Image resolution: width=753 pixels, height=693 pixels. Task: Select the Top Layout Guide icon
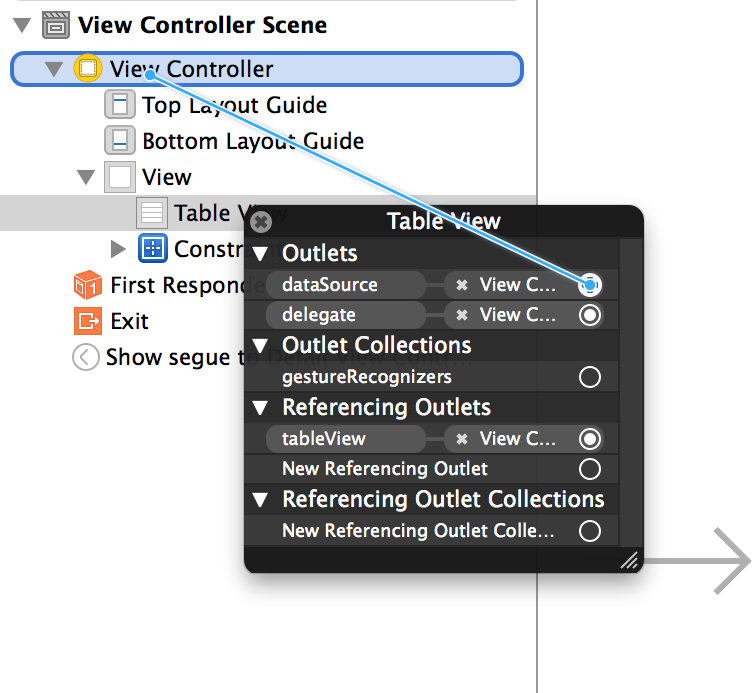(x=120, y=105)
